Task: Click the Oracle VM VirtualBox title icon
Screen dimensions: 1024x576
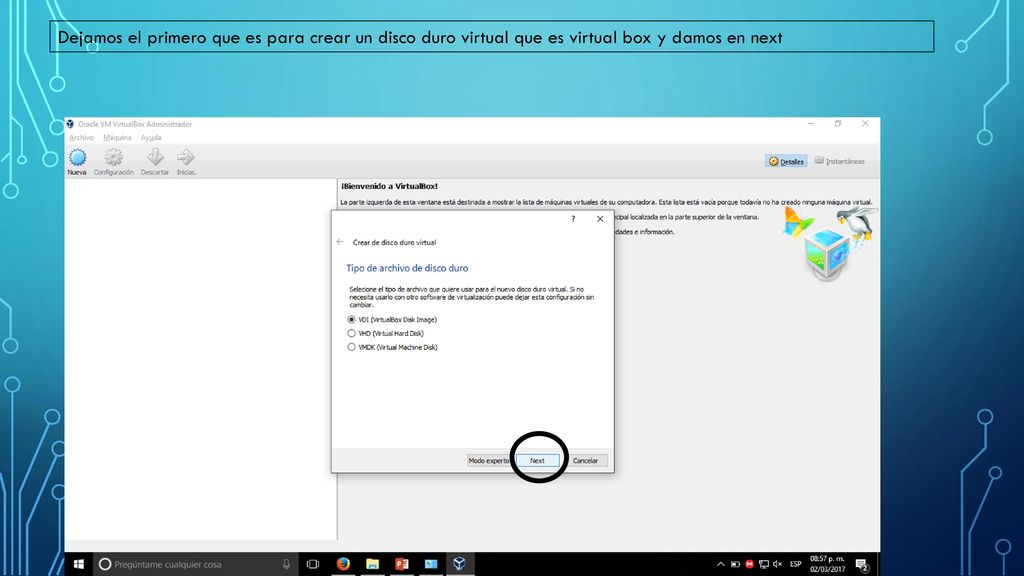Action: coord(70,124)
